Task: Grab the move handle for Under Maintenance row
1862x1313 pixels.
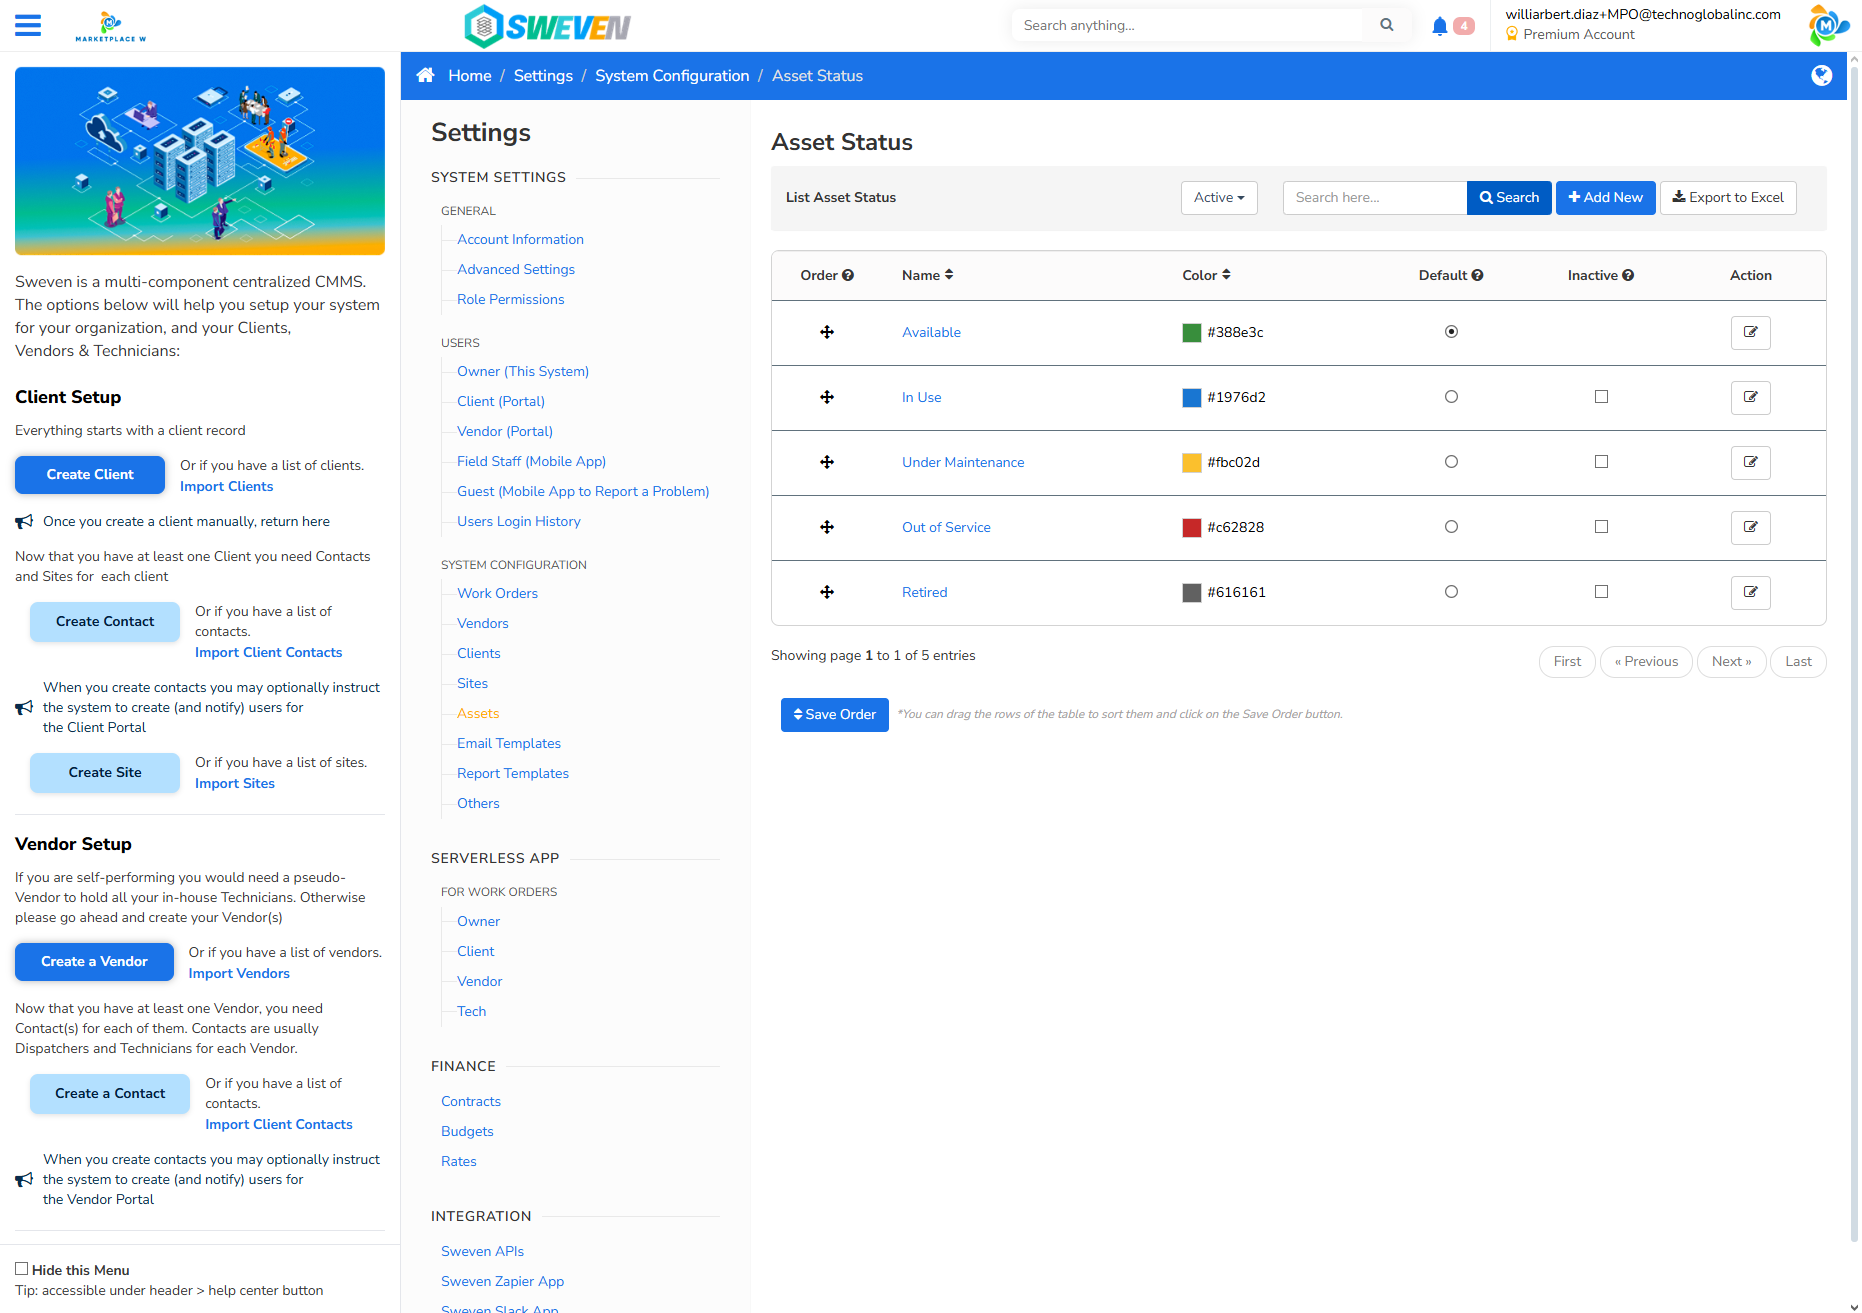Action: click(827, 462)
